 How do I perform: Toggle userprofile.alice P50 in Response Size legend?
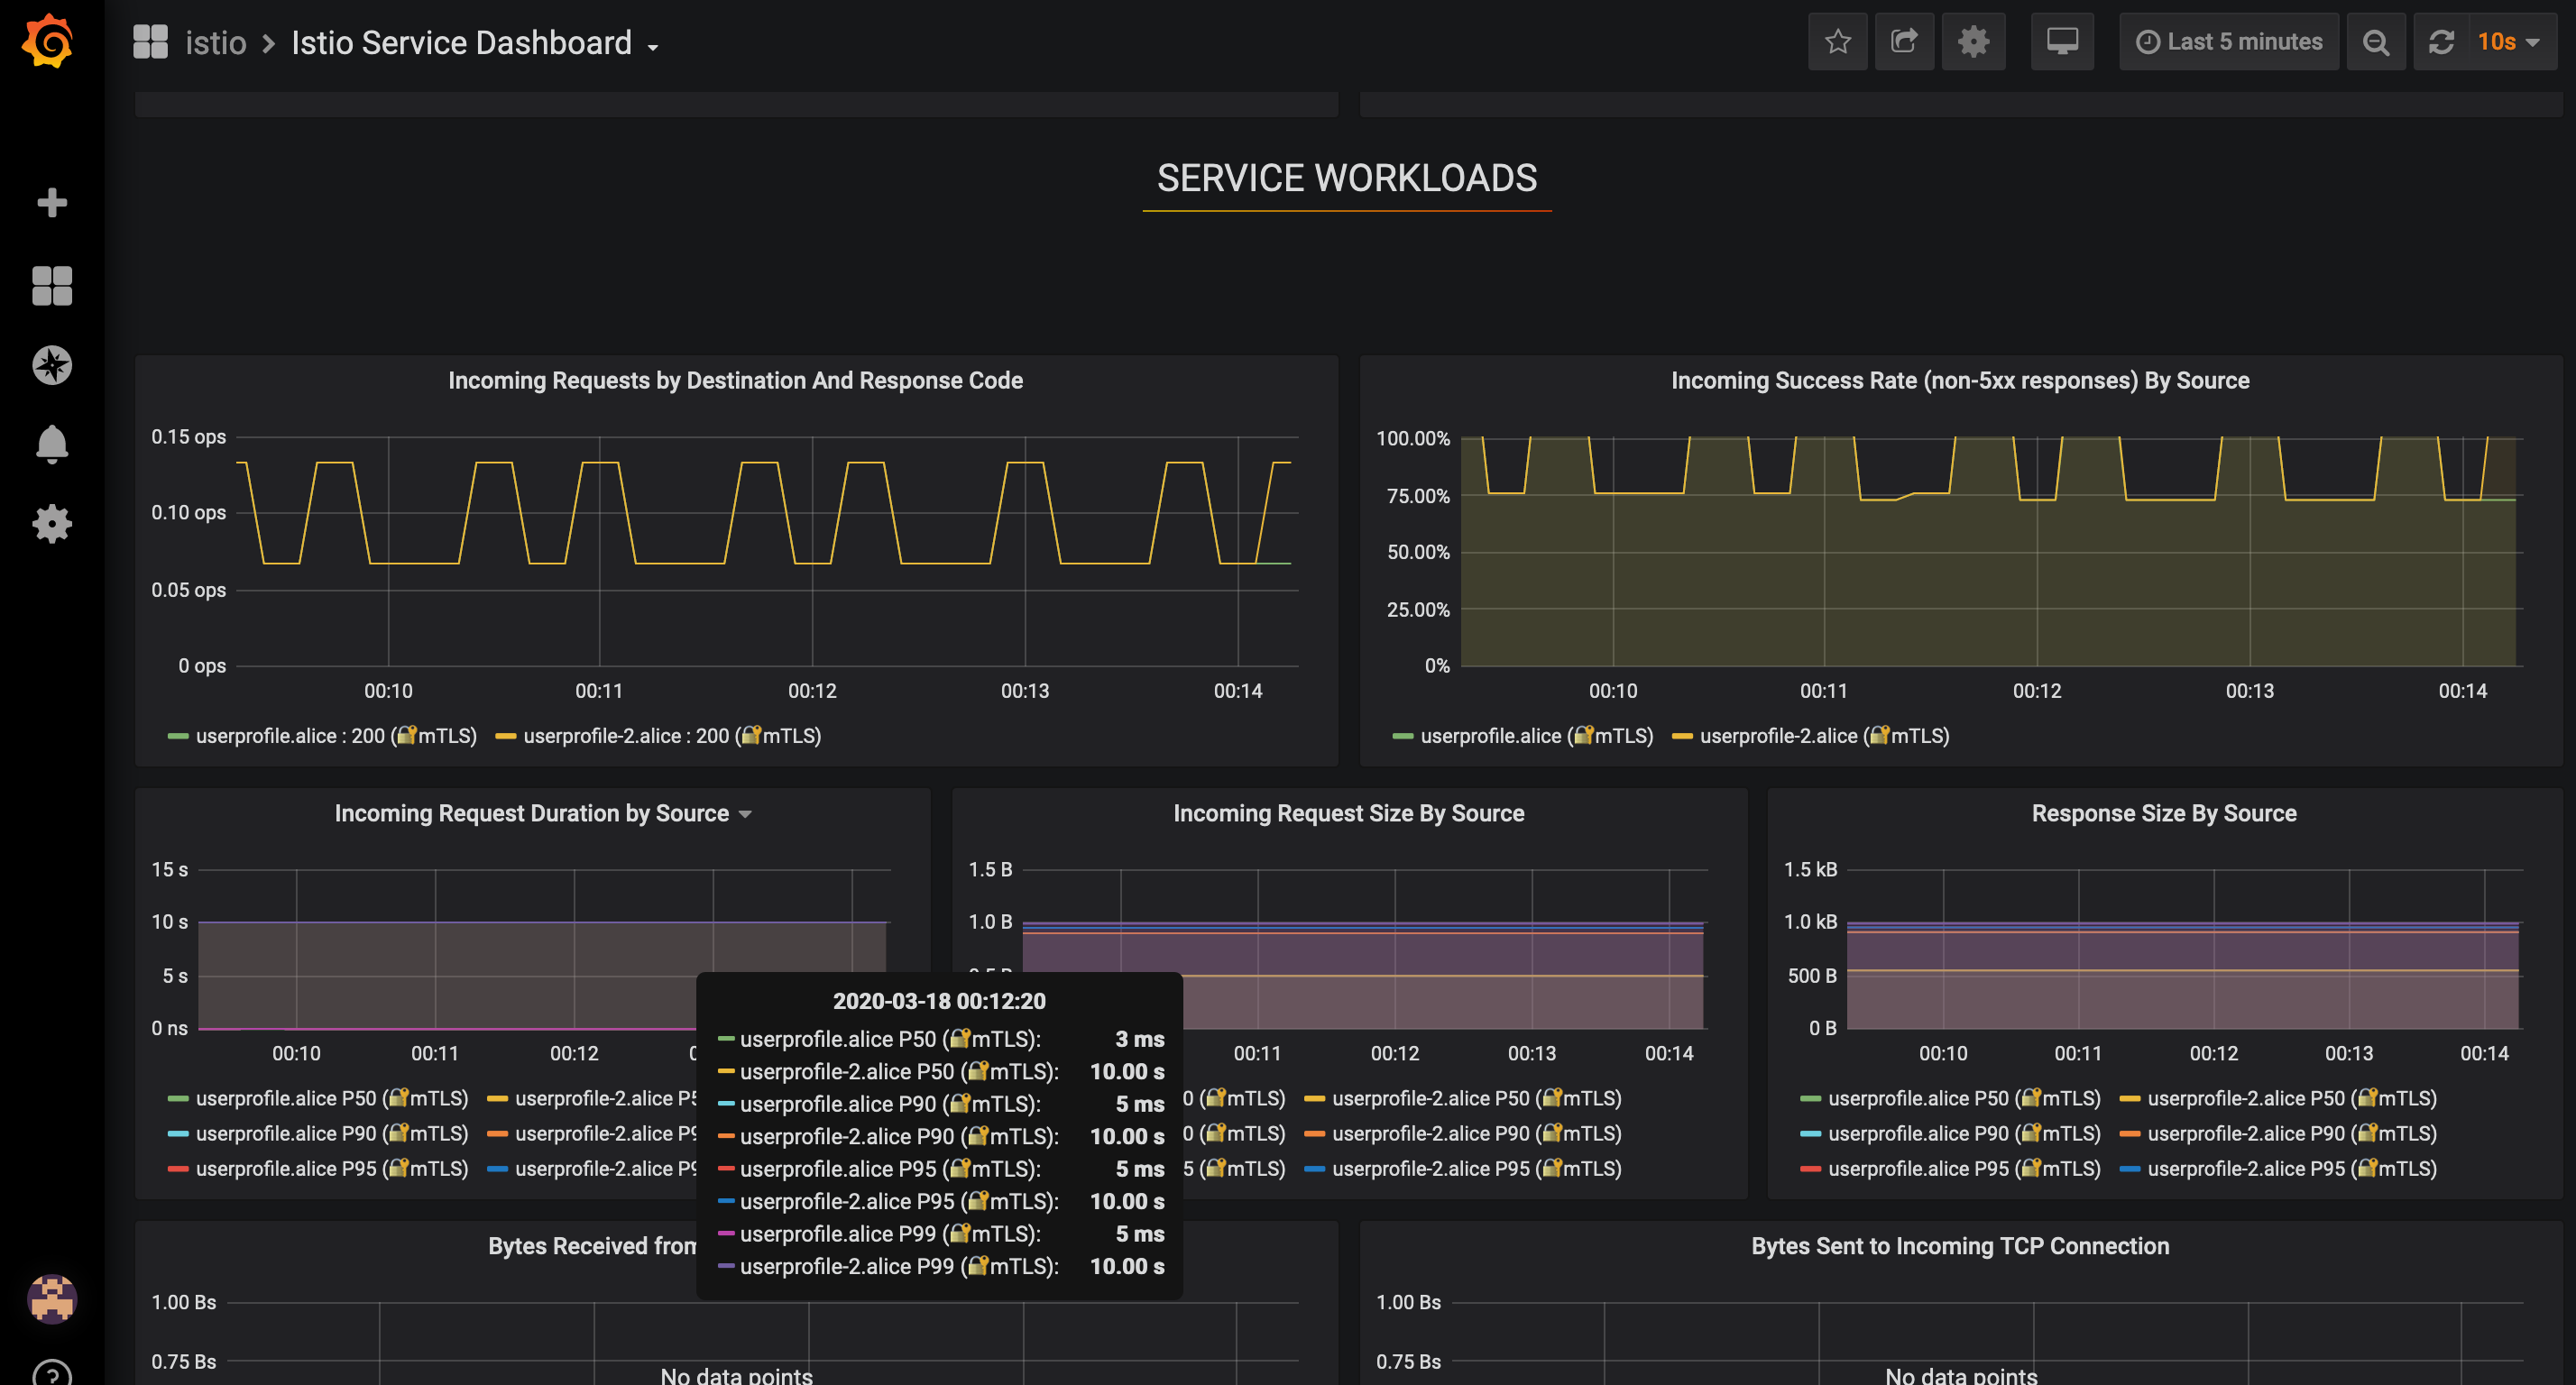1964,1098
